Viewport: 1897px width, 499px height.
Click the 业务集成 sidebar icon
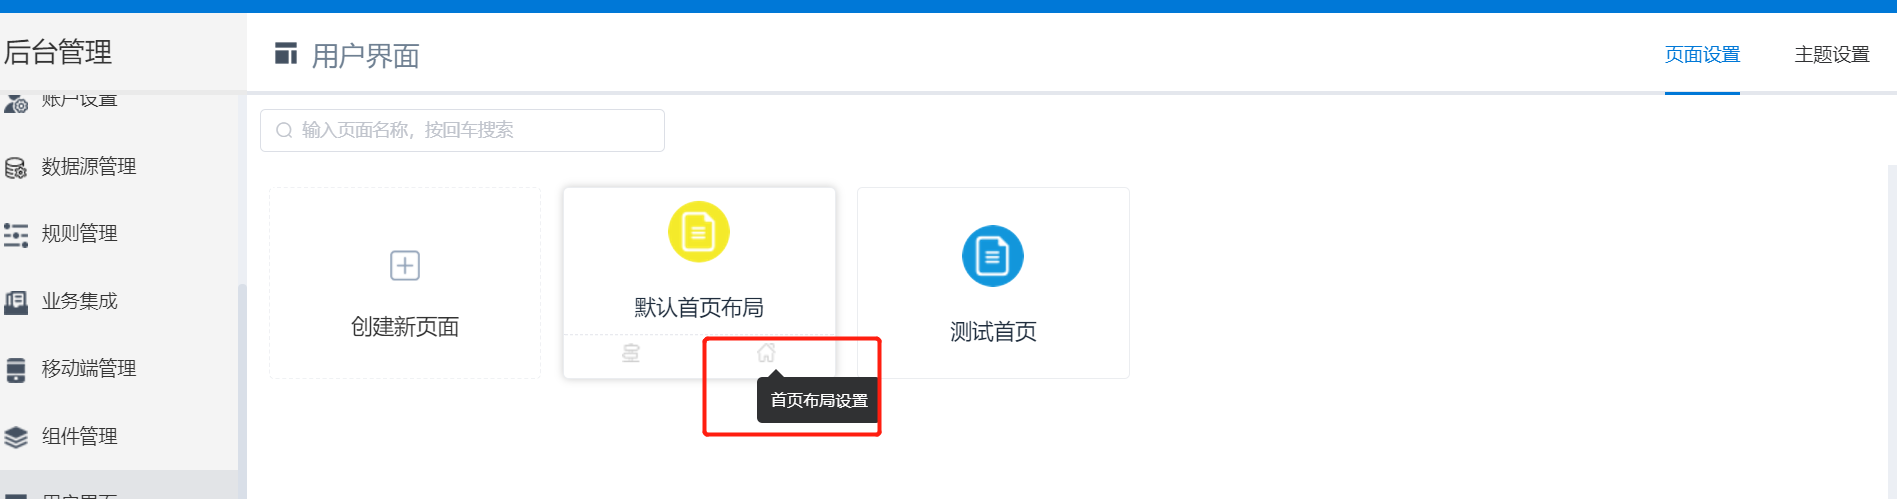click(x=16, y=302)
